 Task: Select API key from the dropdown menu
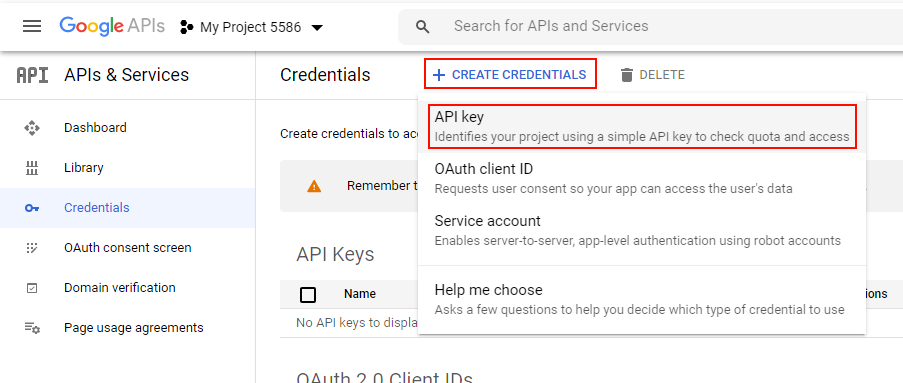coord(642,126)
